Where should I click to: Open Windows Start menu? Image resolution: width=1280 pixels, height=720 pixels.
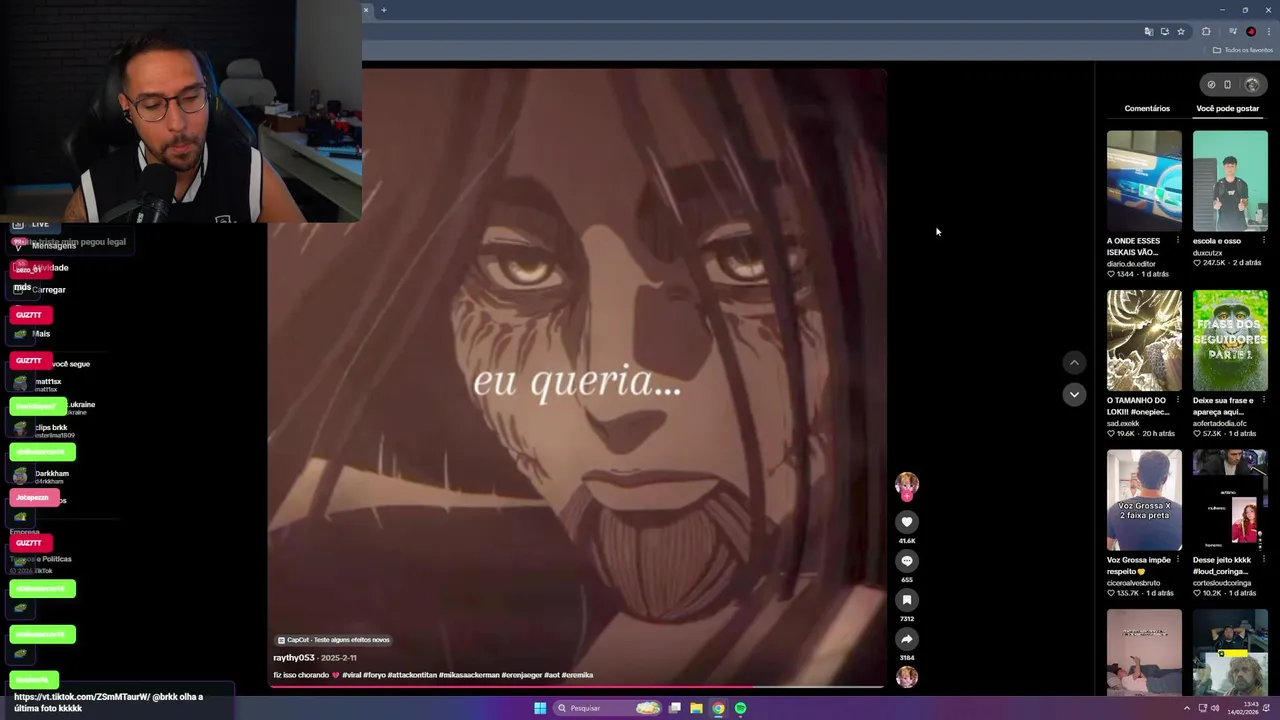(540, 708)
